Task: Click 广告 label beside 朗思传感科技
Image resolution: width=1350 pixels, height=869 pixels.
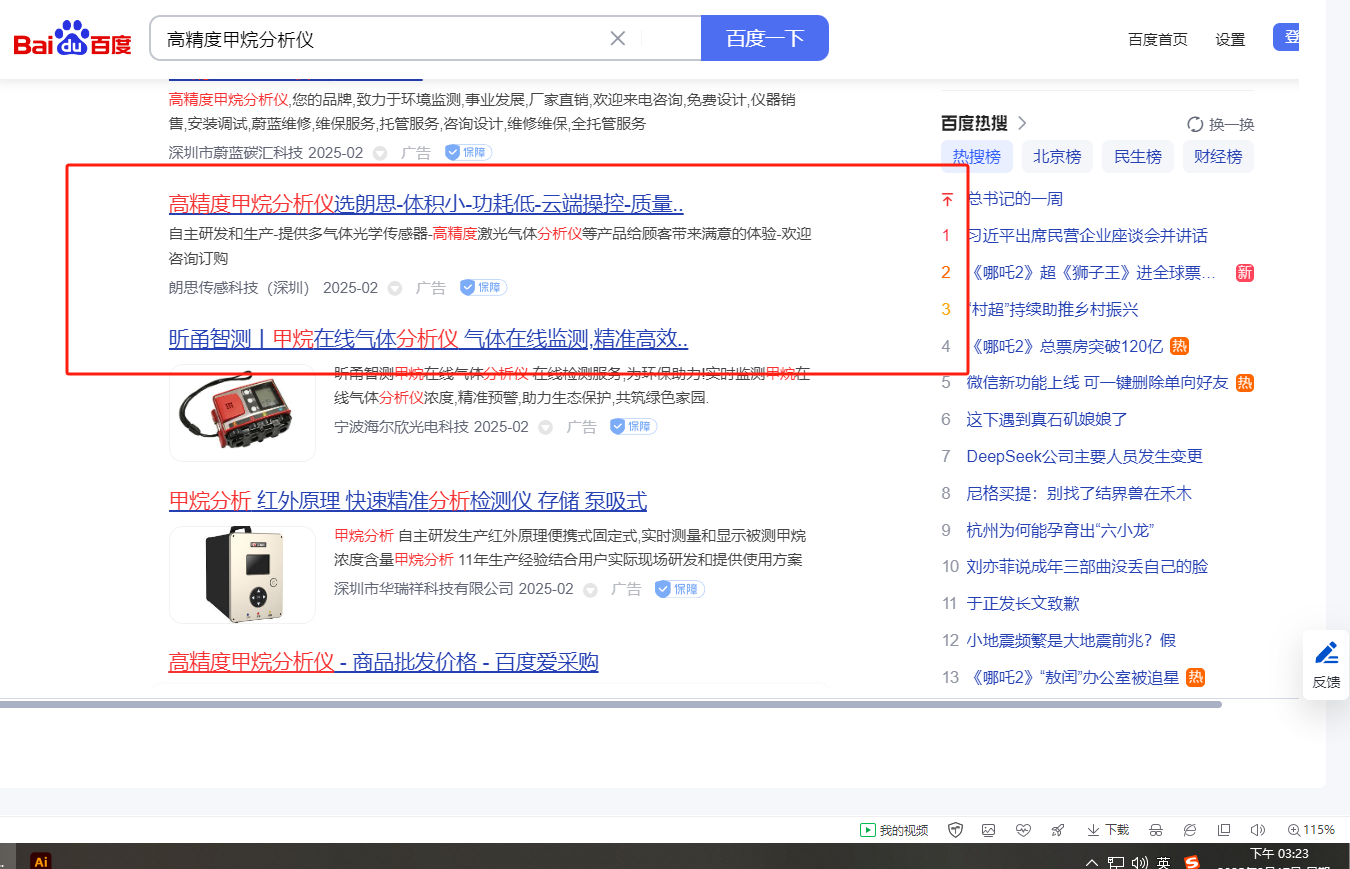Action: pos(431,288)
